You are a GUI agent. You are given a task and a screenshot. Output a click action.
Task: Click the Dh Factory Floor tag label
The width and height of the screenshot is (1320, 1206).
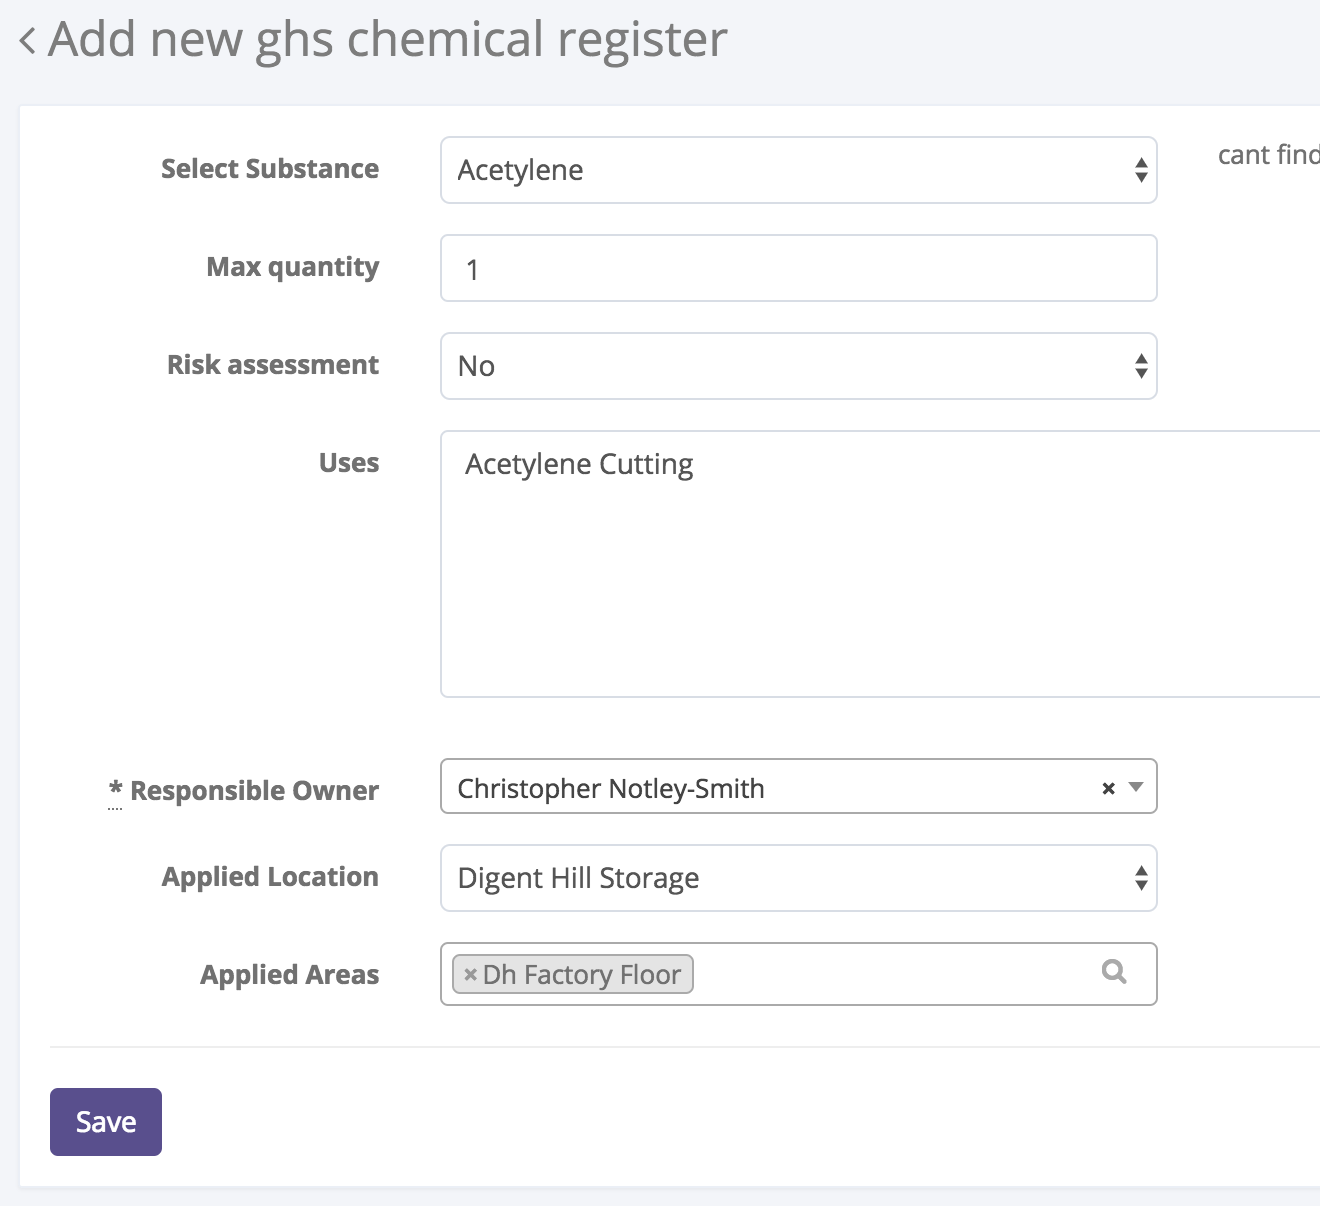coord(581,975)
